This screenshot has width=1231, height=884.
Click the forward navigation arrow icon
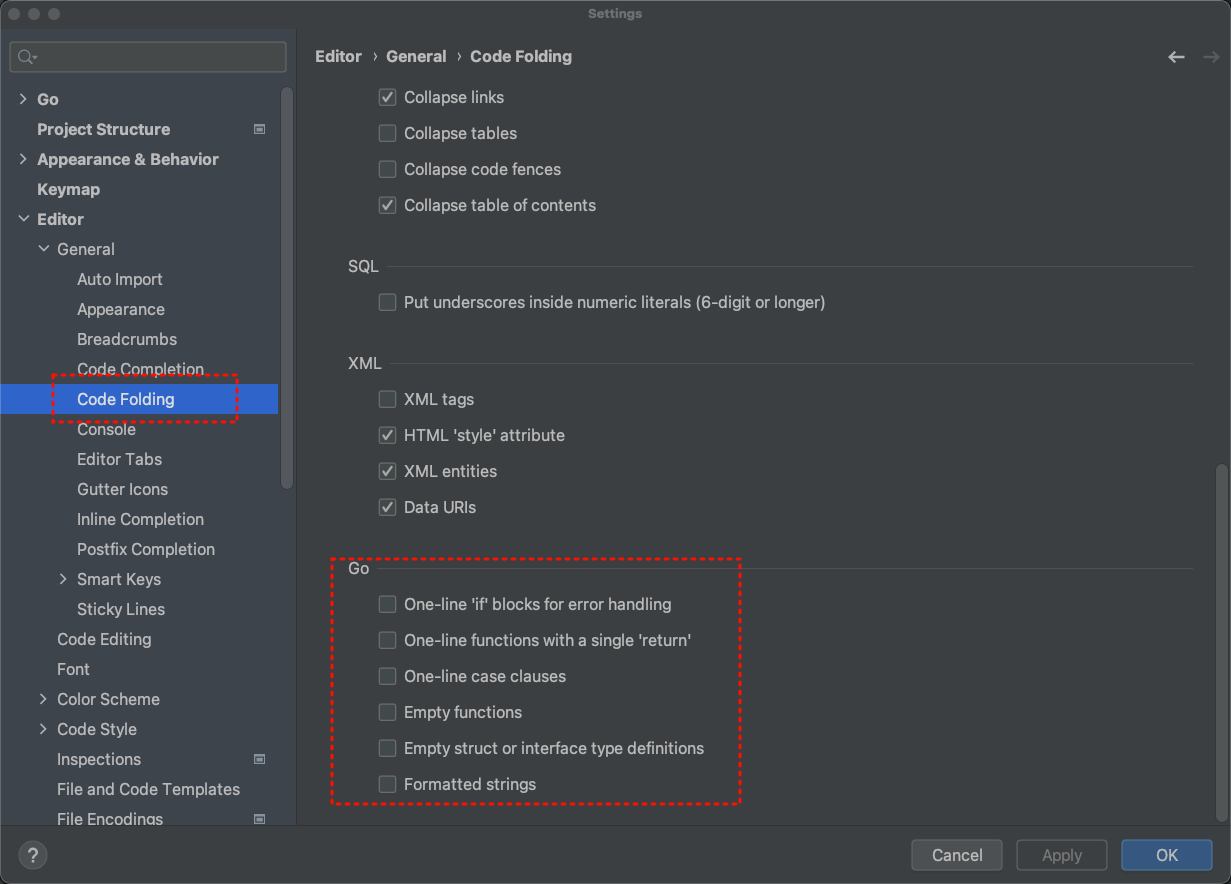tap(1210, 57)
